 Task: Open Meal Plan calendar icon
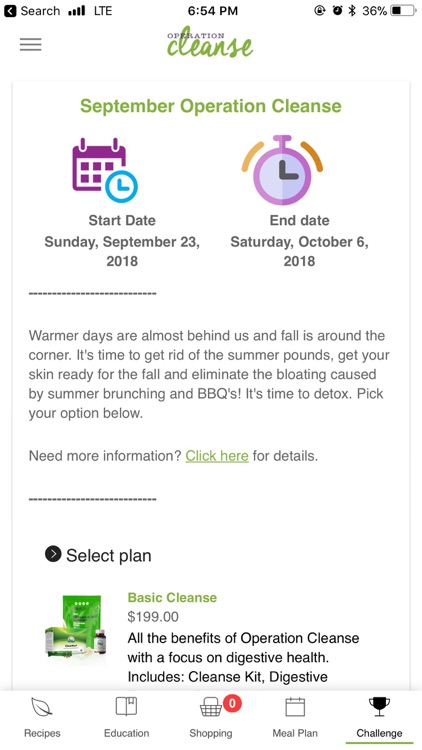point(295,707)
